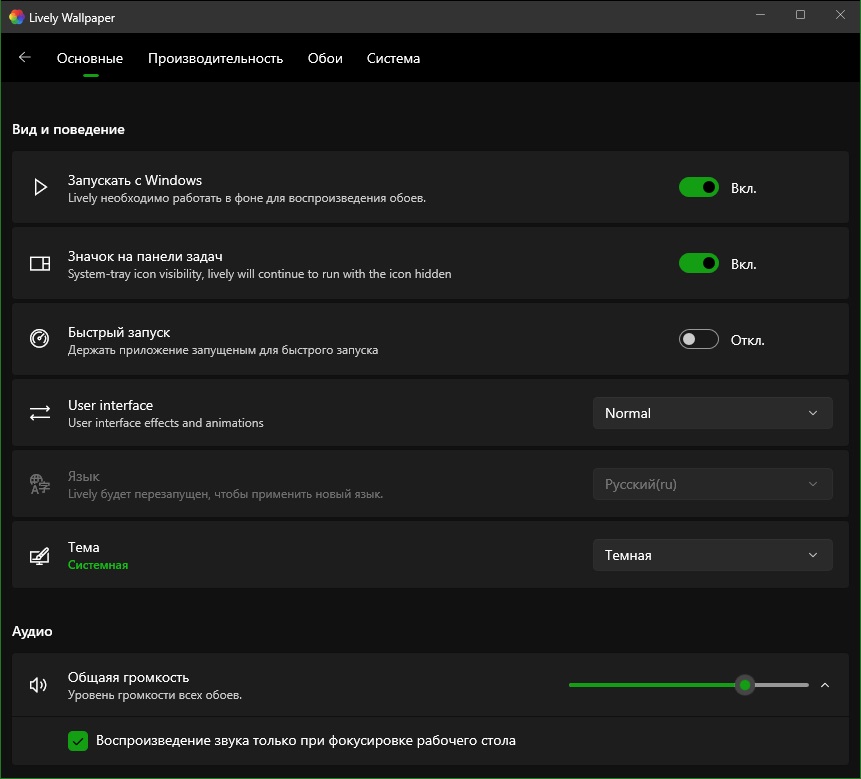The width and height of the screenshot is (861, 779).
Task: Click the Откл. label of Быстрый запуск
Action: 747,340
